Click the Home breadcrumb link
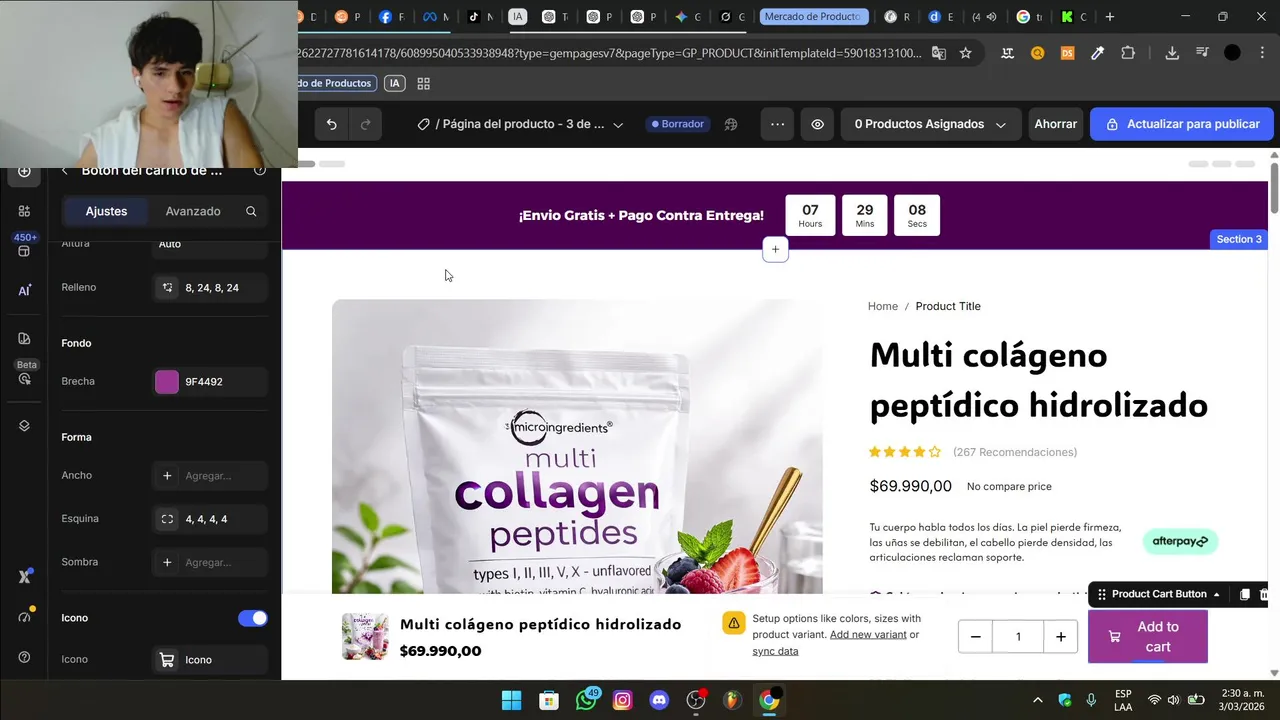Image resolution: width=1280 pixels, height=720 pixels. 883,307
